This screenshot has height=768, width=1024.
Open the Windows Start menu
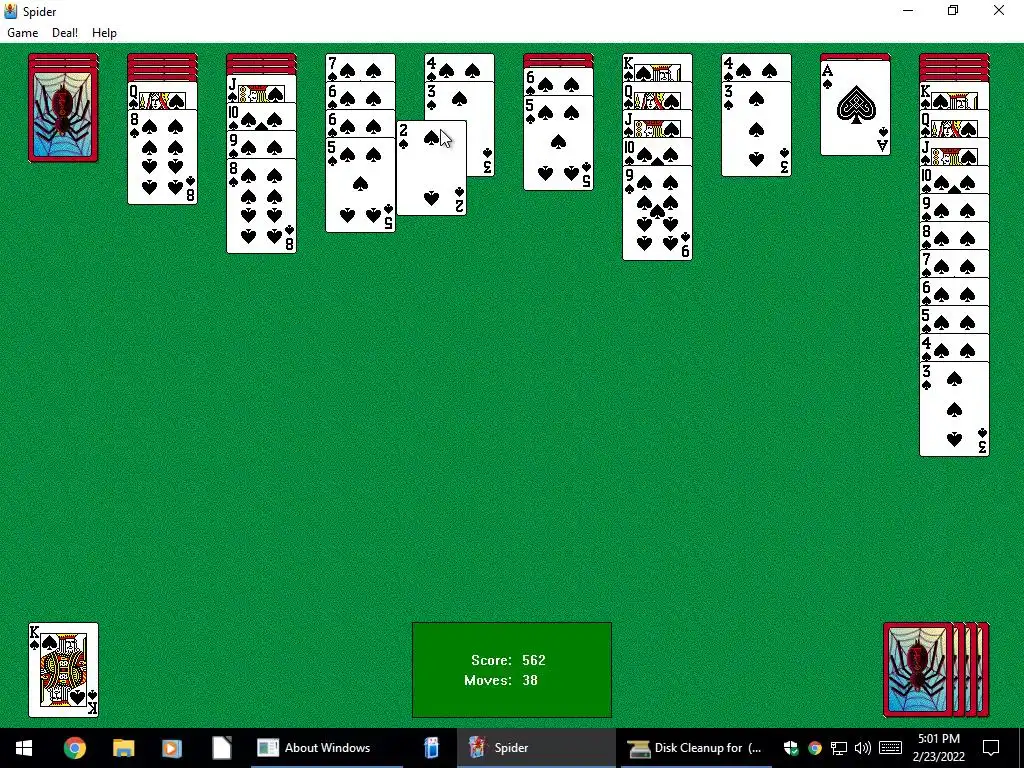coord(24,748)
